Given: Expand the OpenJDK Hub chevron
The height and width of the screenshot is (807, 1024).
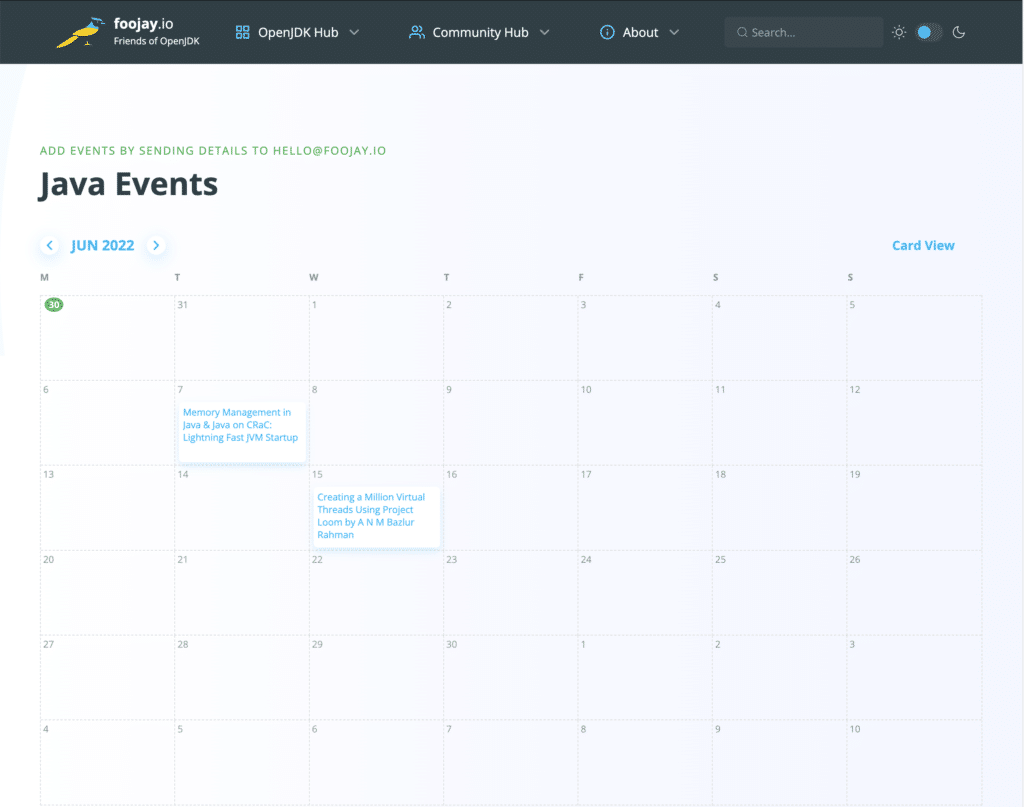Looking at the screenshot, I should [354, 32].
